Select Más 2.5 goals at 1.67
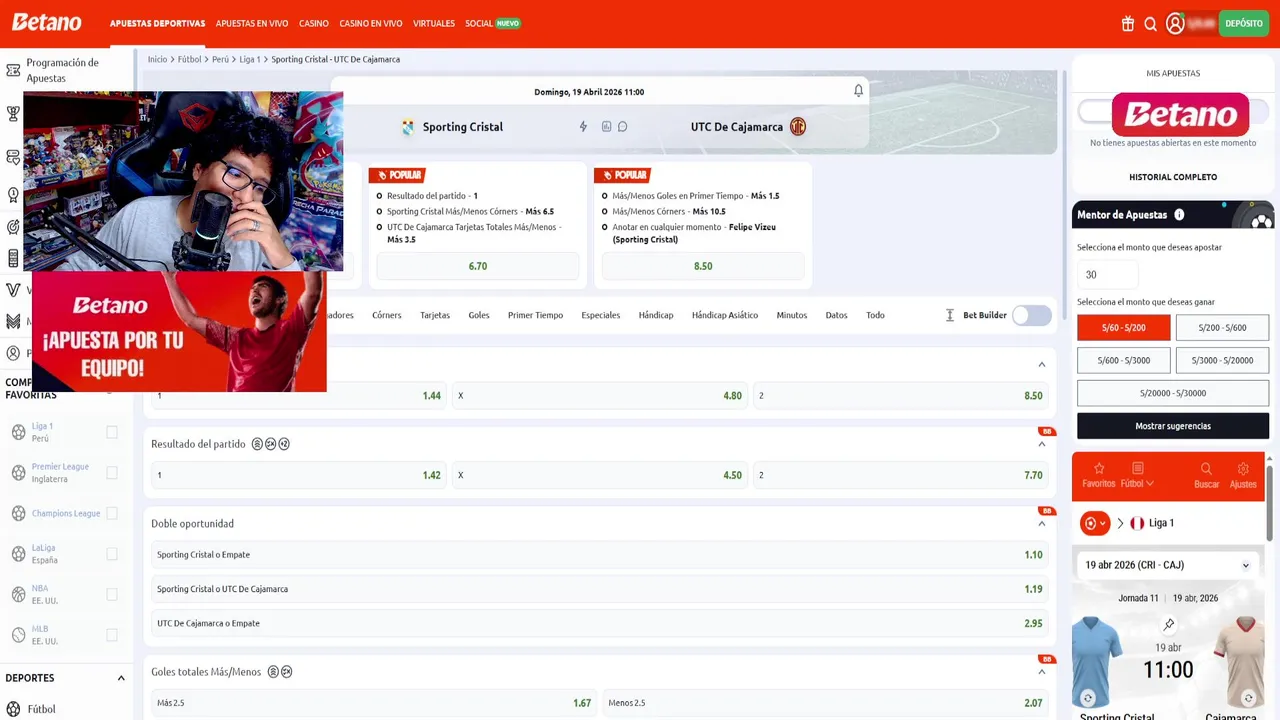 [x=374, y=703]
